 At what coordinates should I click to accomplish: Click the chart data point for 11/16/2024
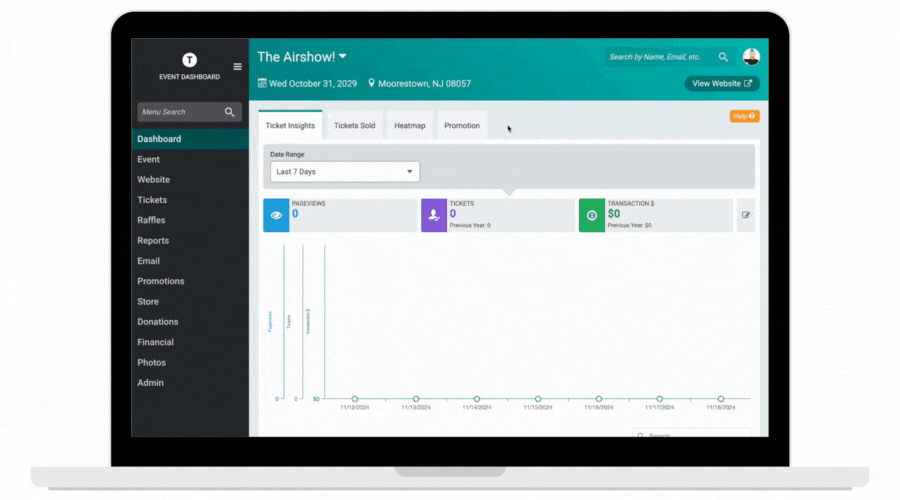coord(599,398)
